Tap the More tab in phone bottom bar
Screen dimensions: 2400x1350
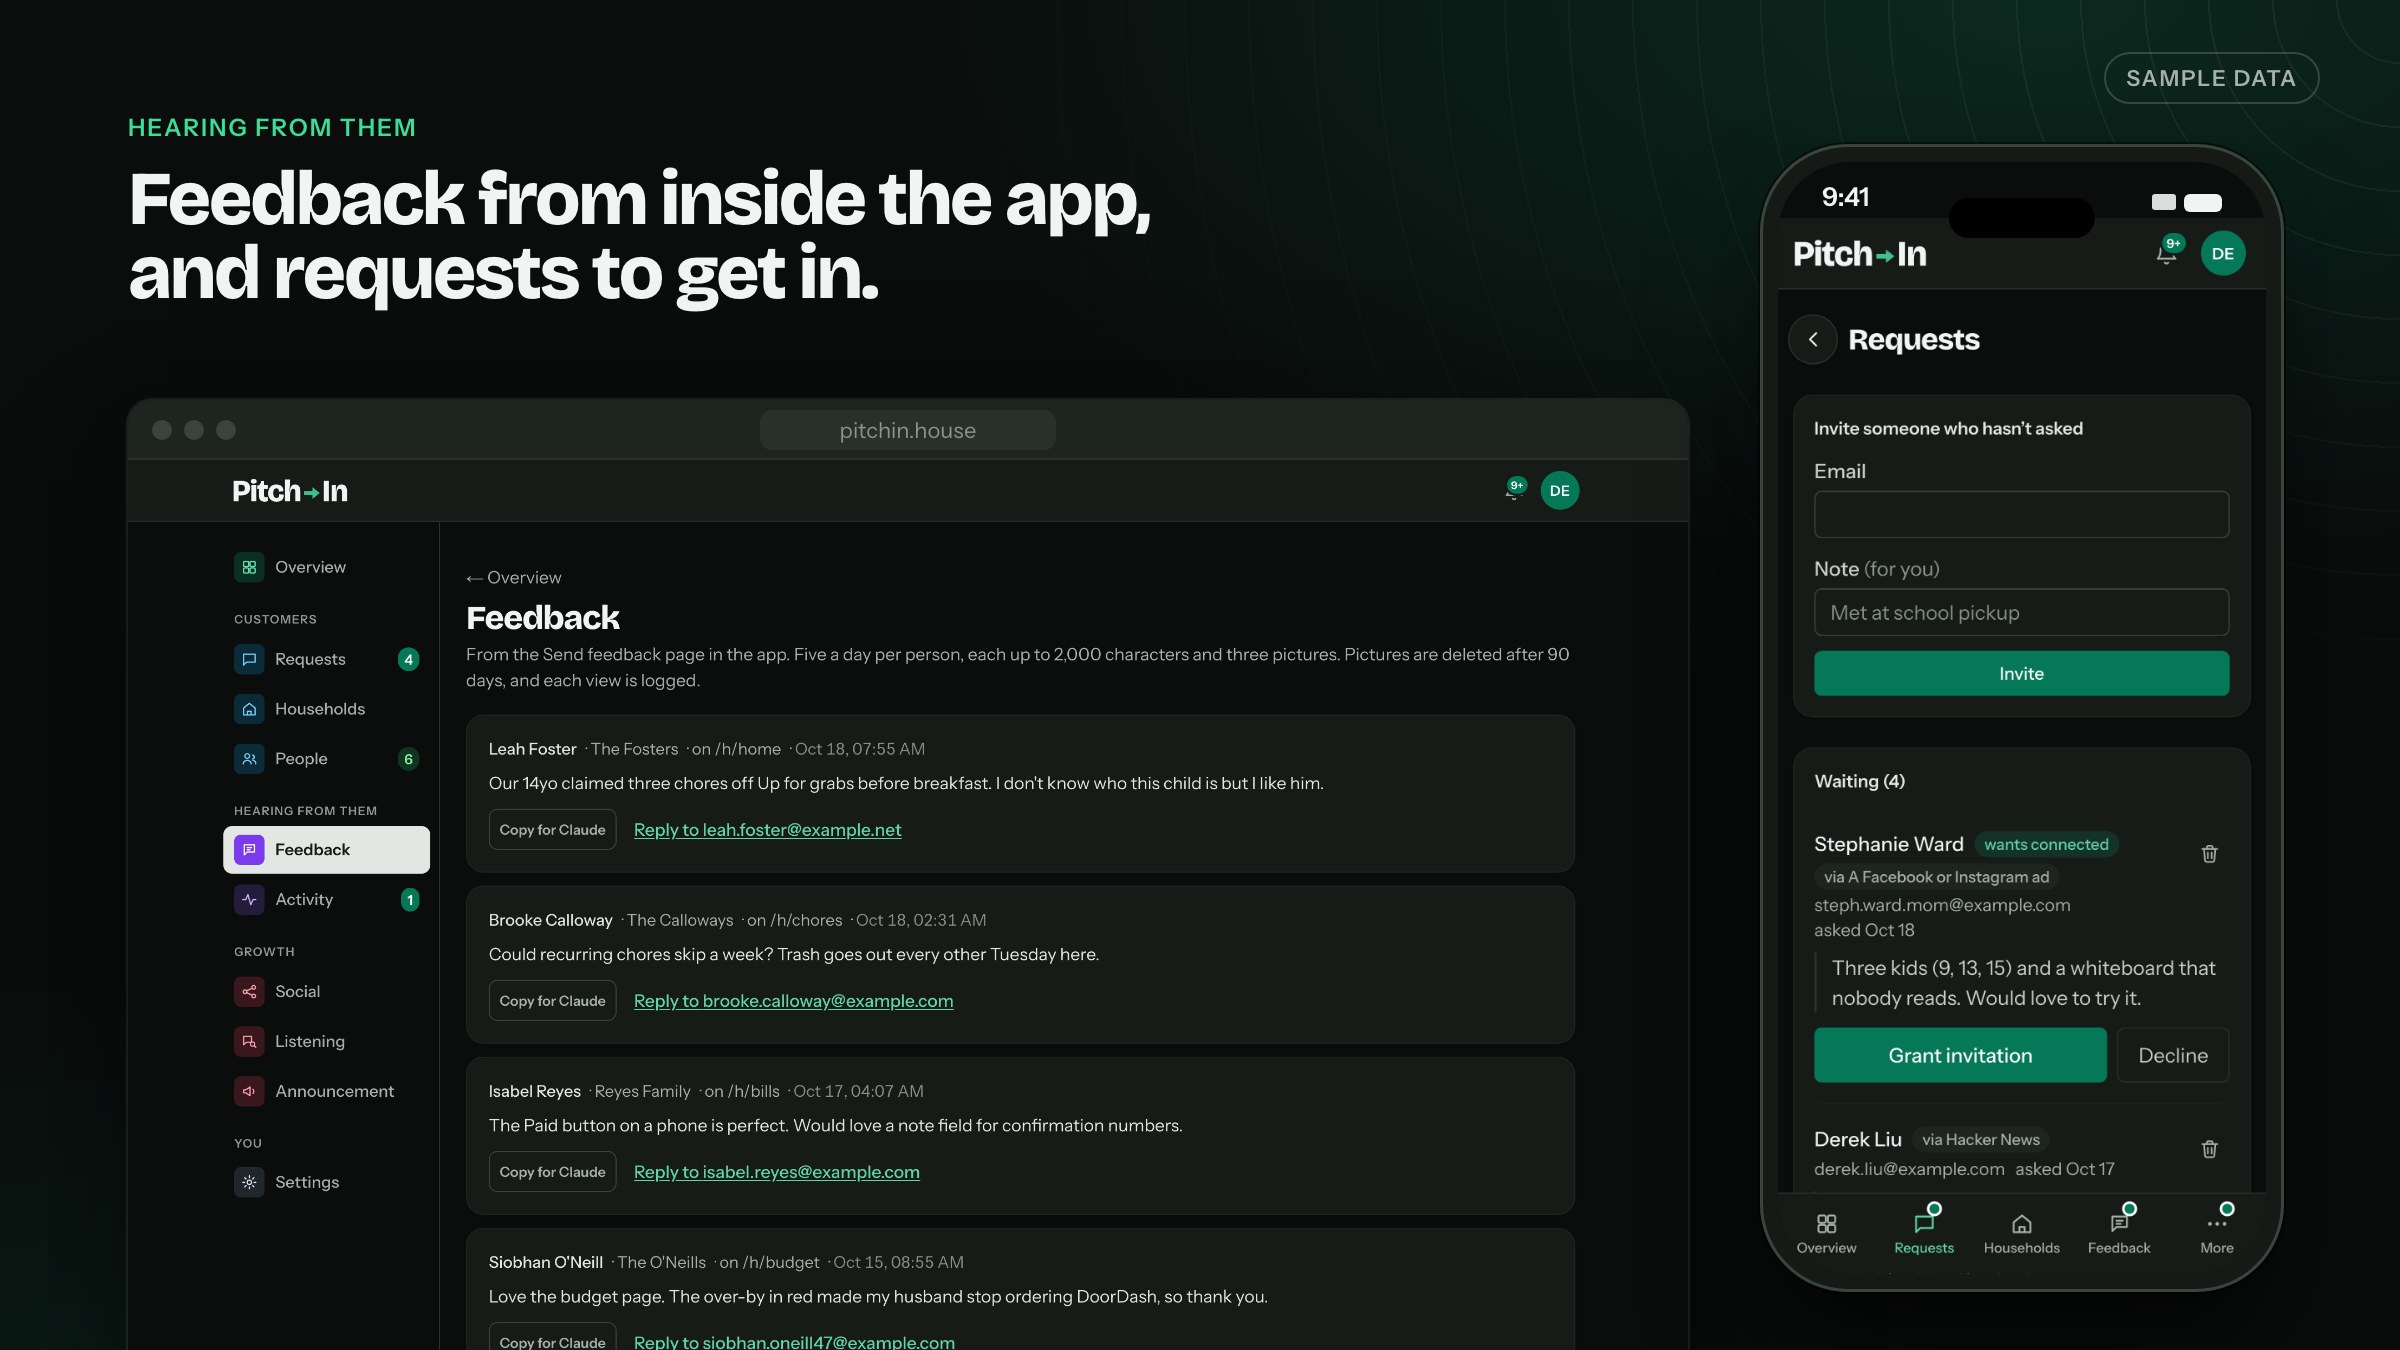(2217, 1234)
